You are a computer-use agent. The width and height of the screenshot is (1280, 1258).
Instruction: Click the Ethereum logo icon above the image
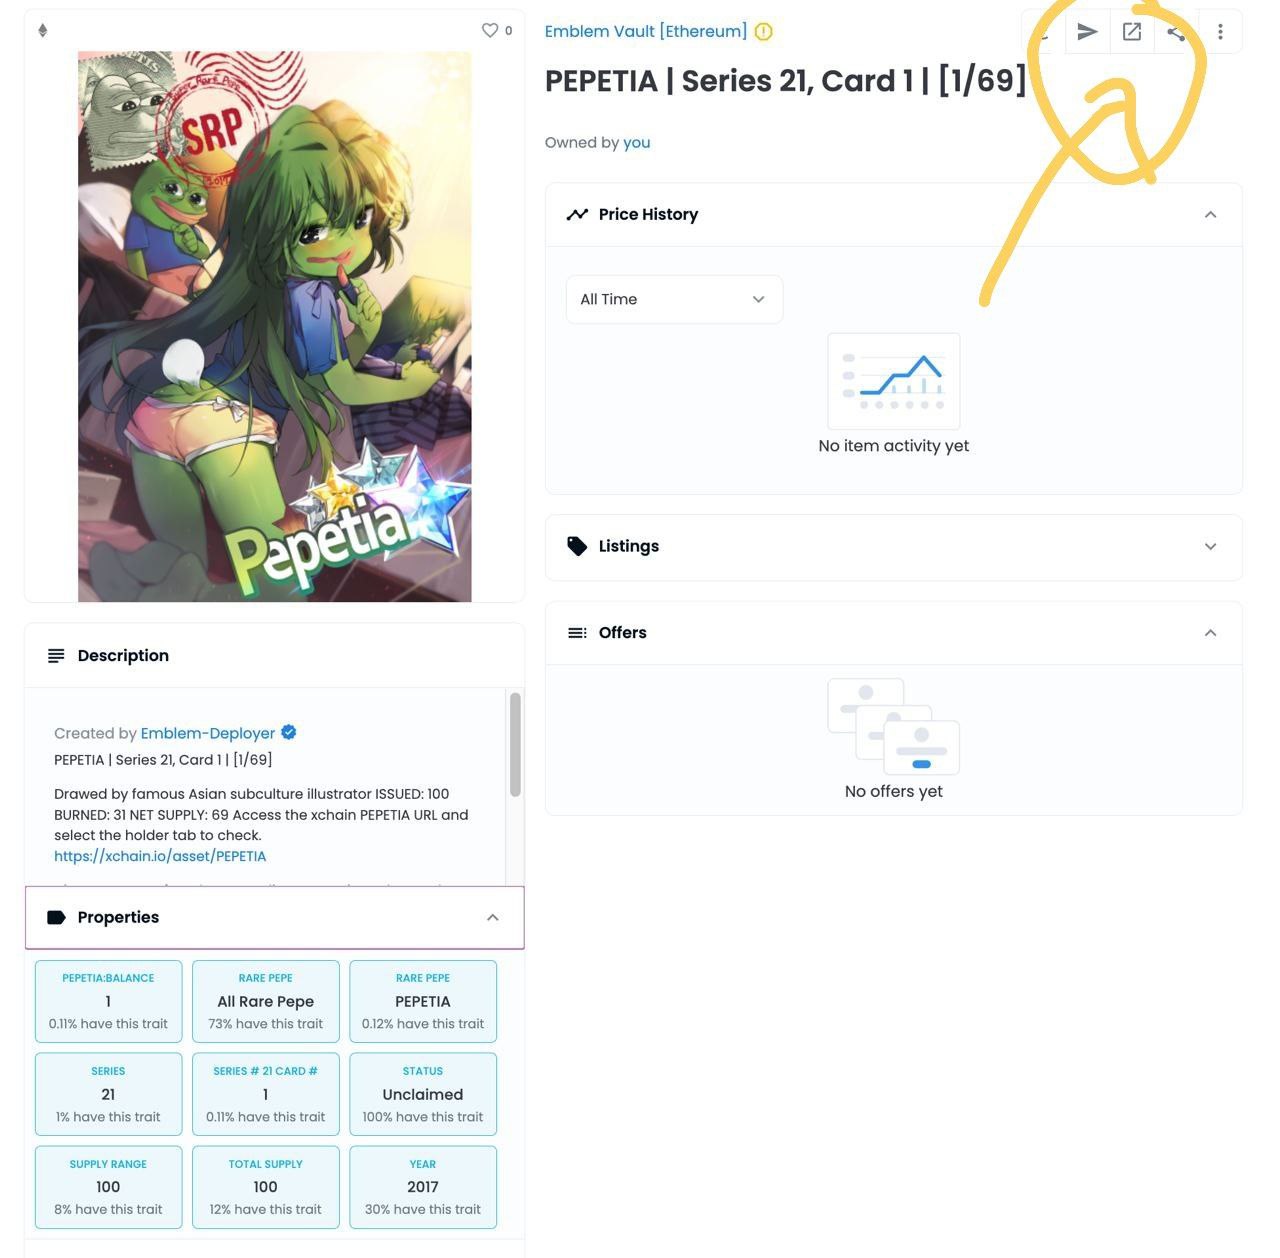[x=42, y=31]
